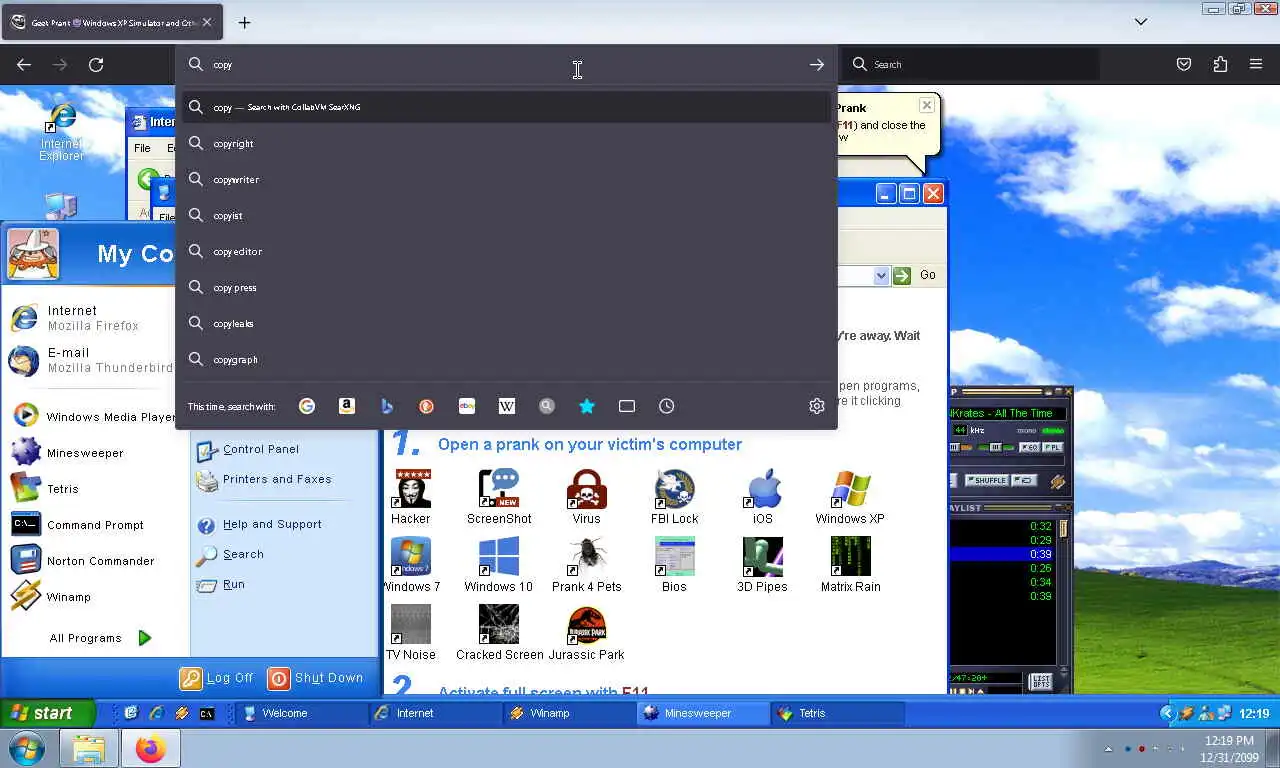This screenshot has width=1280, height=768.
Task: Open the File menu in Internet window
Action: tap(142, 148)
